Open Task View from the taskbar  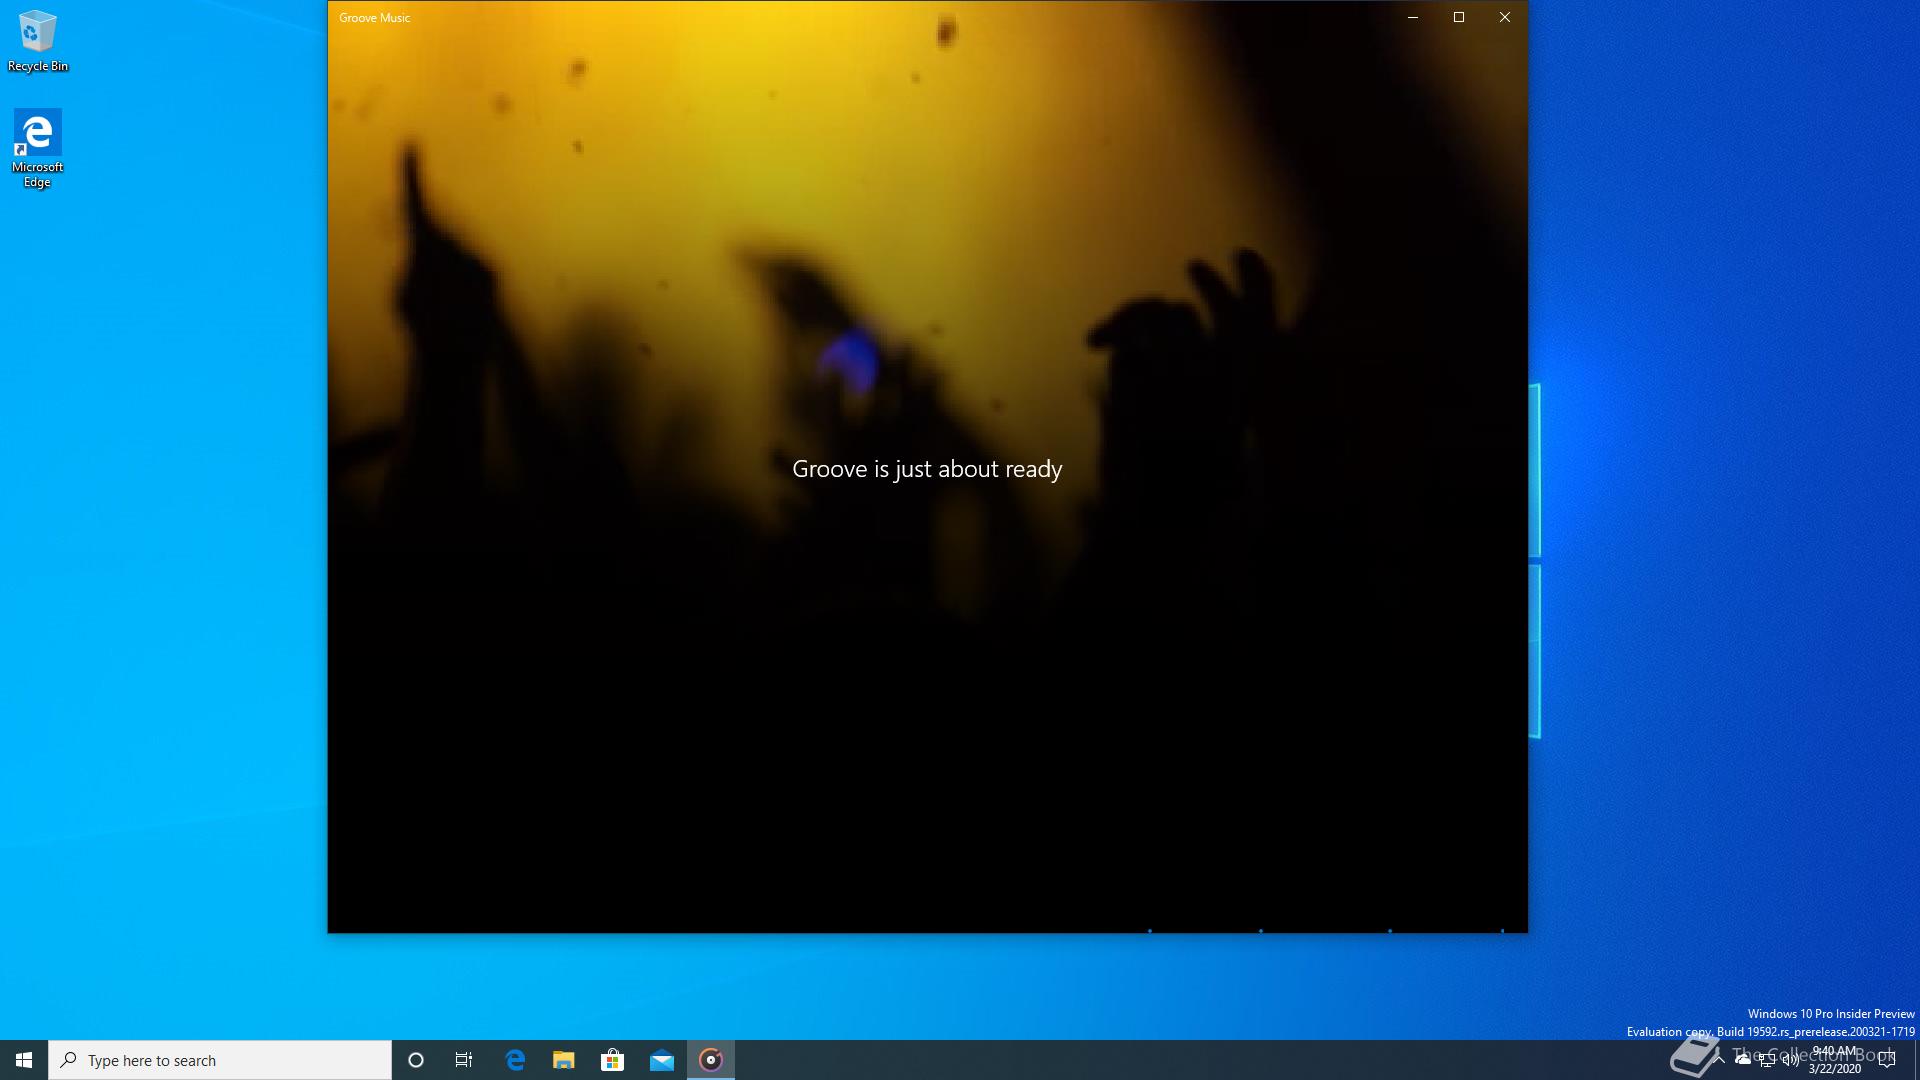[464, 1060]
